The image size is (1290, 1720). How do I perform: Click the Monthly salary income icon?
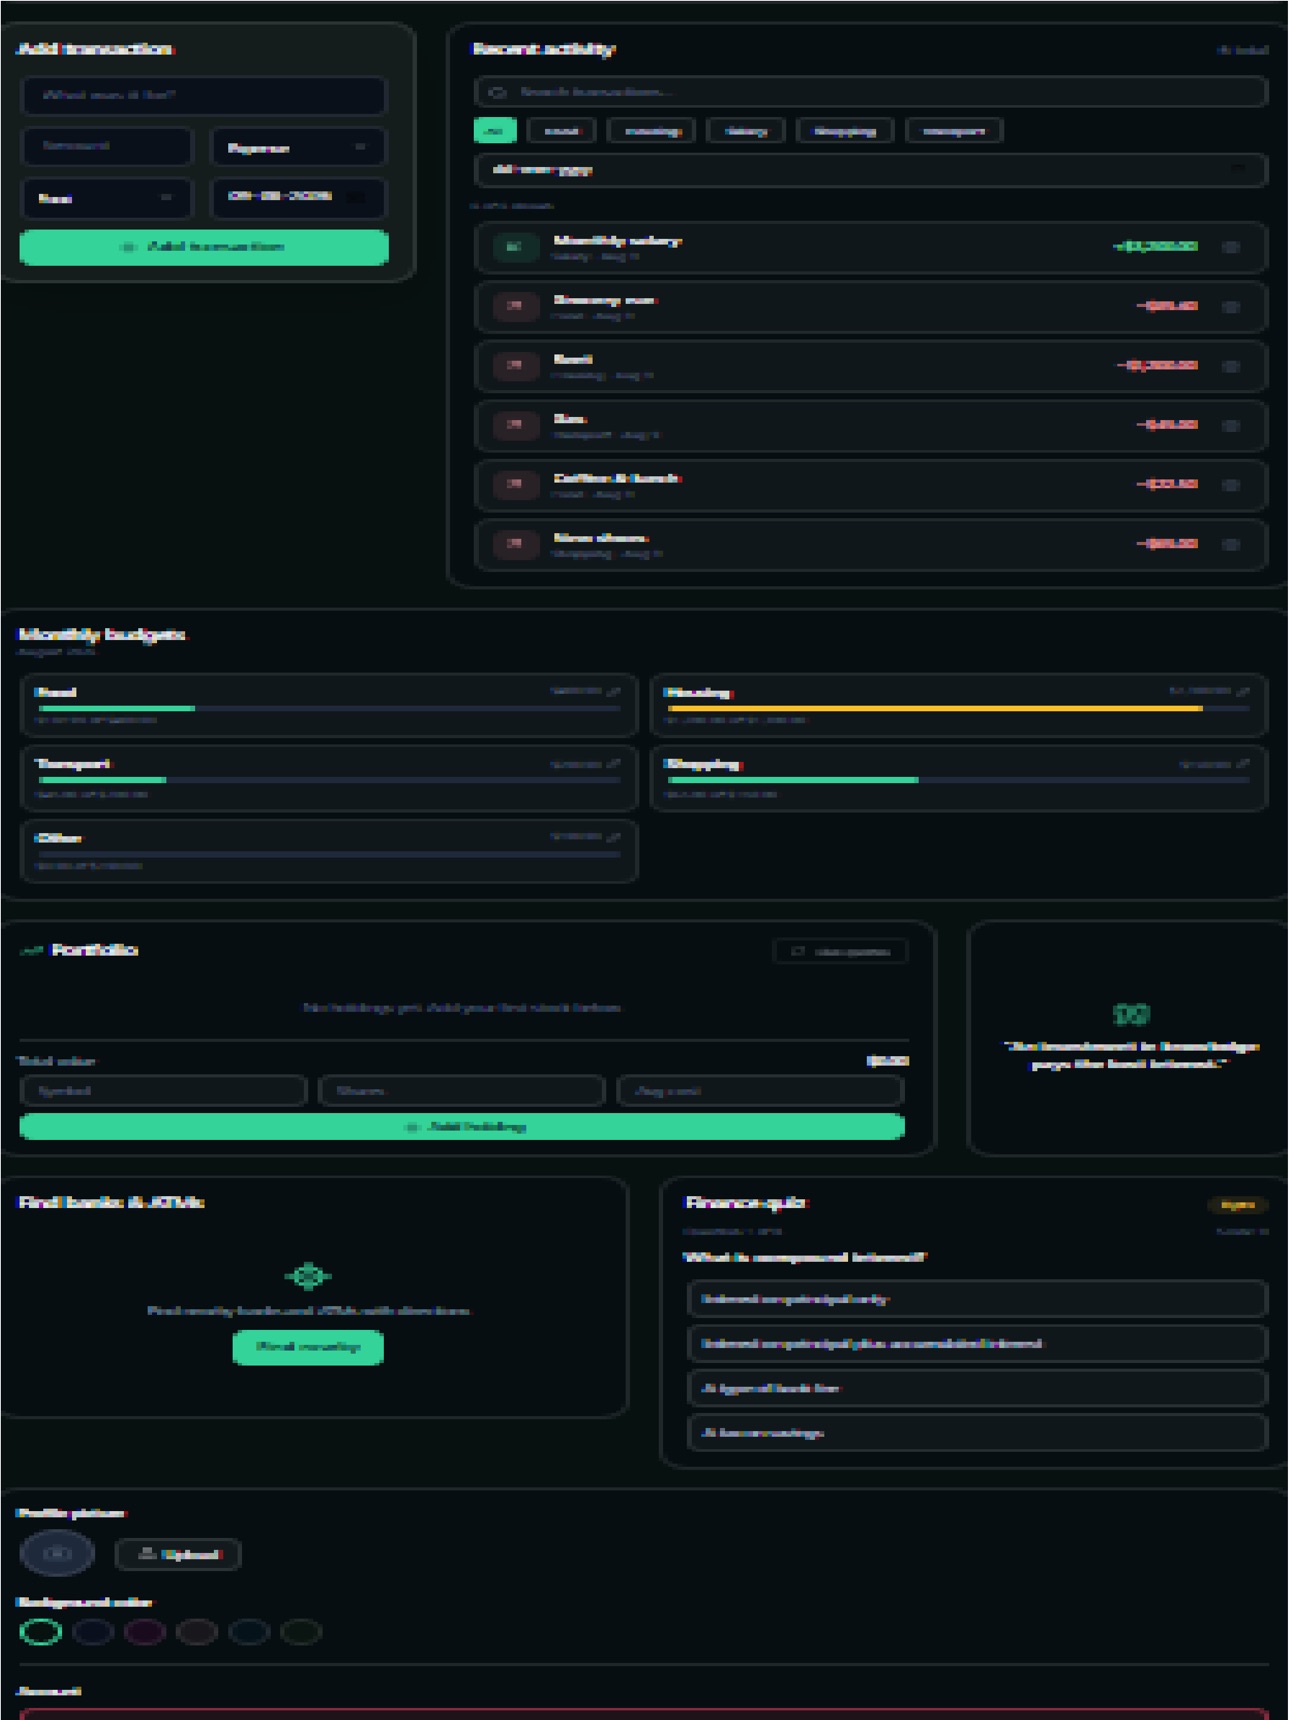(514, 247)
